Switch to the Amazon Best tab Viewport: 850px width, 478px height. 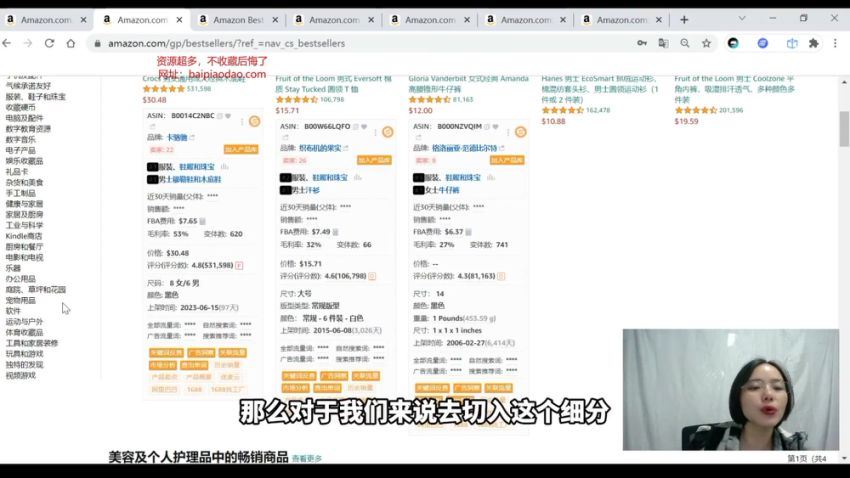point(238,20)
